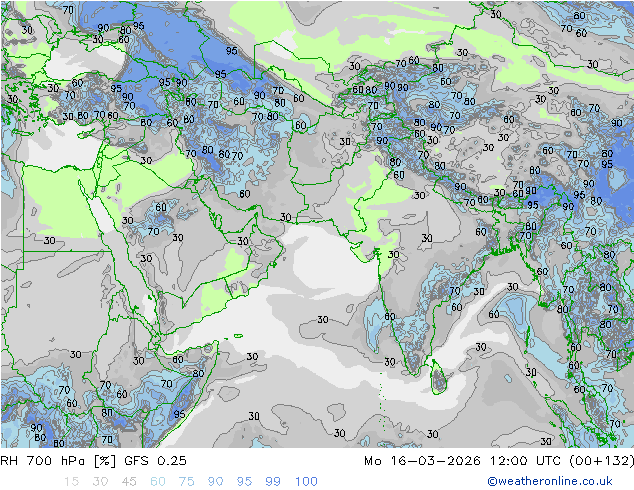Click legend value 90 in the bottom scale
The image size is (634, 490).
215,481
